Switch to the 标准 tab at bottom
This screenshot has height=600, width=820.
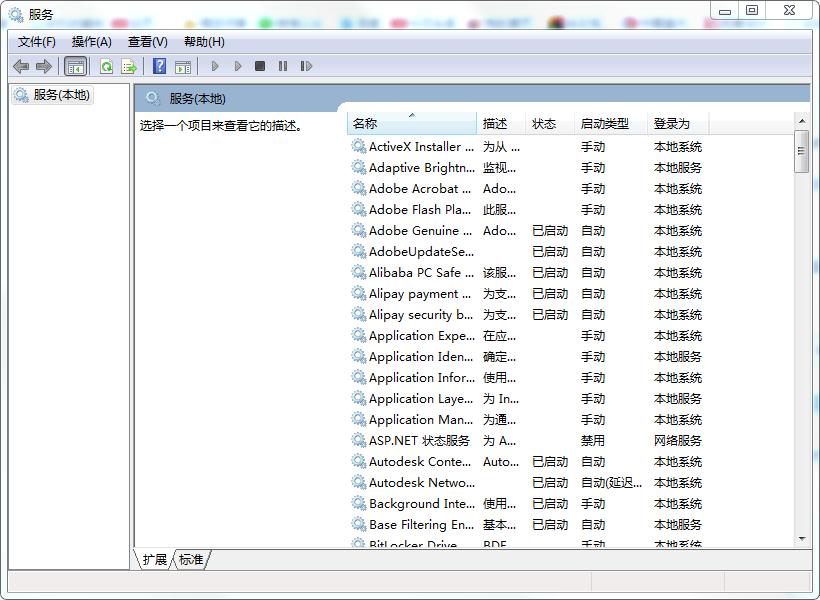pyautogui.click(x=190, y=560)
